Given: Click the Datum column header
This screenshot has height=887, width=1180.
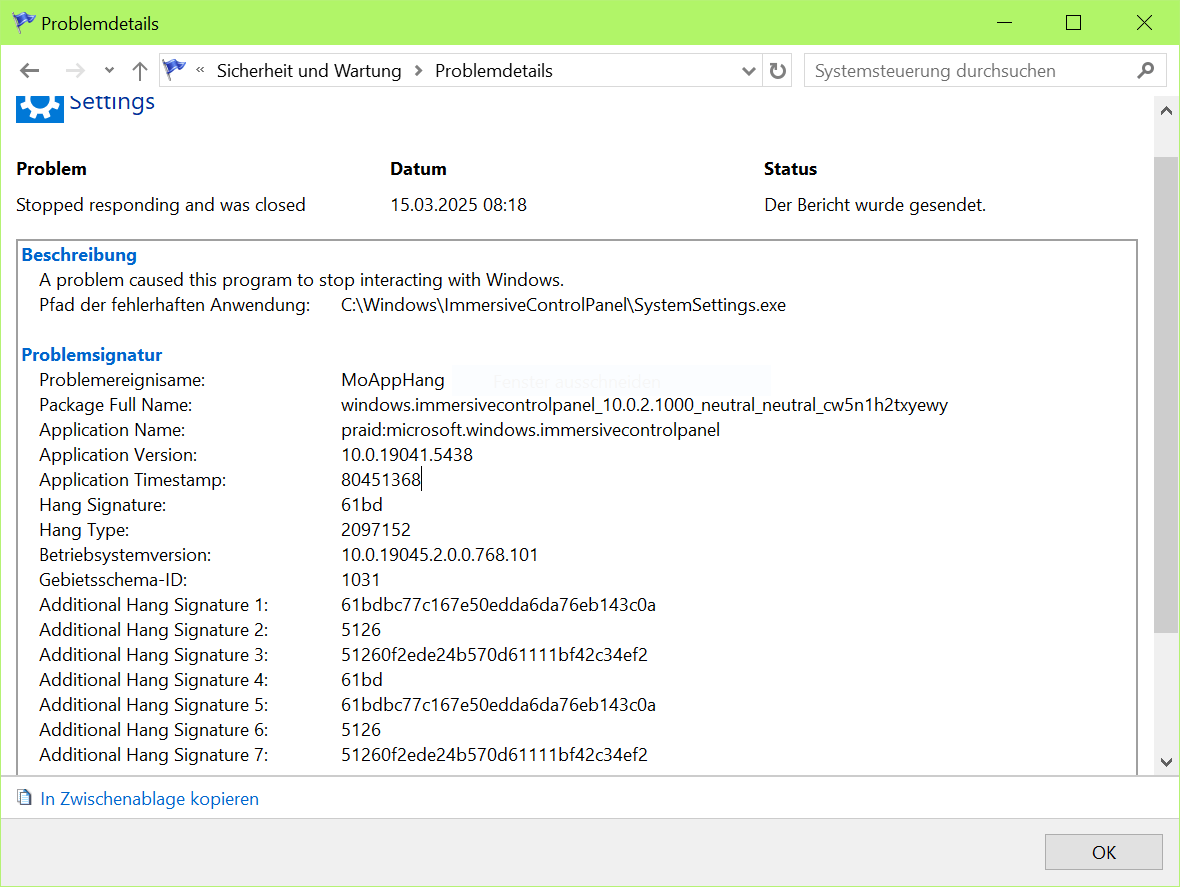Looking at the screenshot, I should pyautogui.click(x=418, y=169).
